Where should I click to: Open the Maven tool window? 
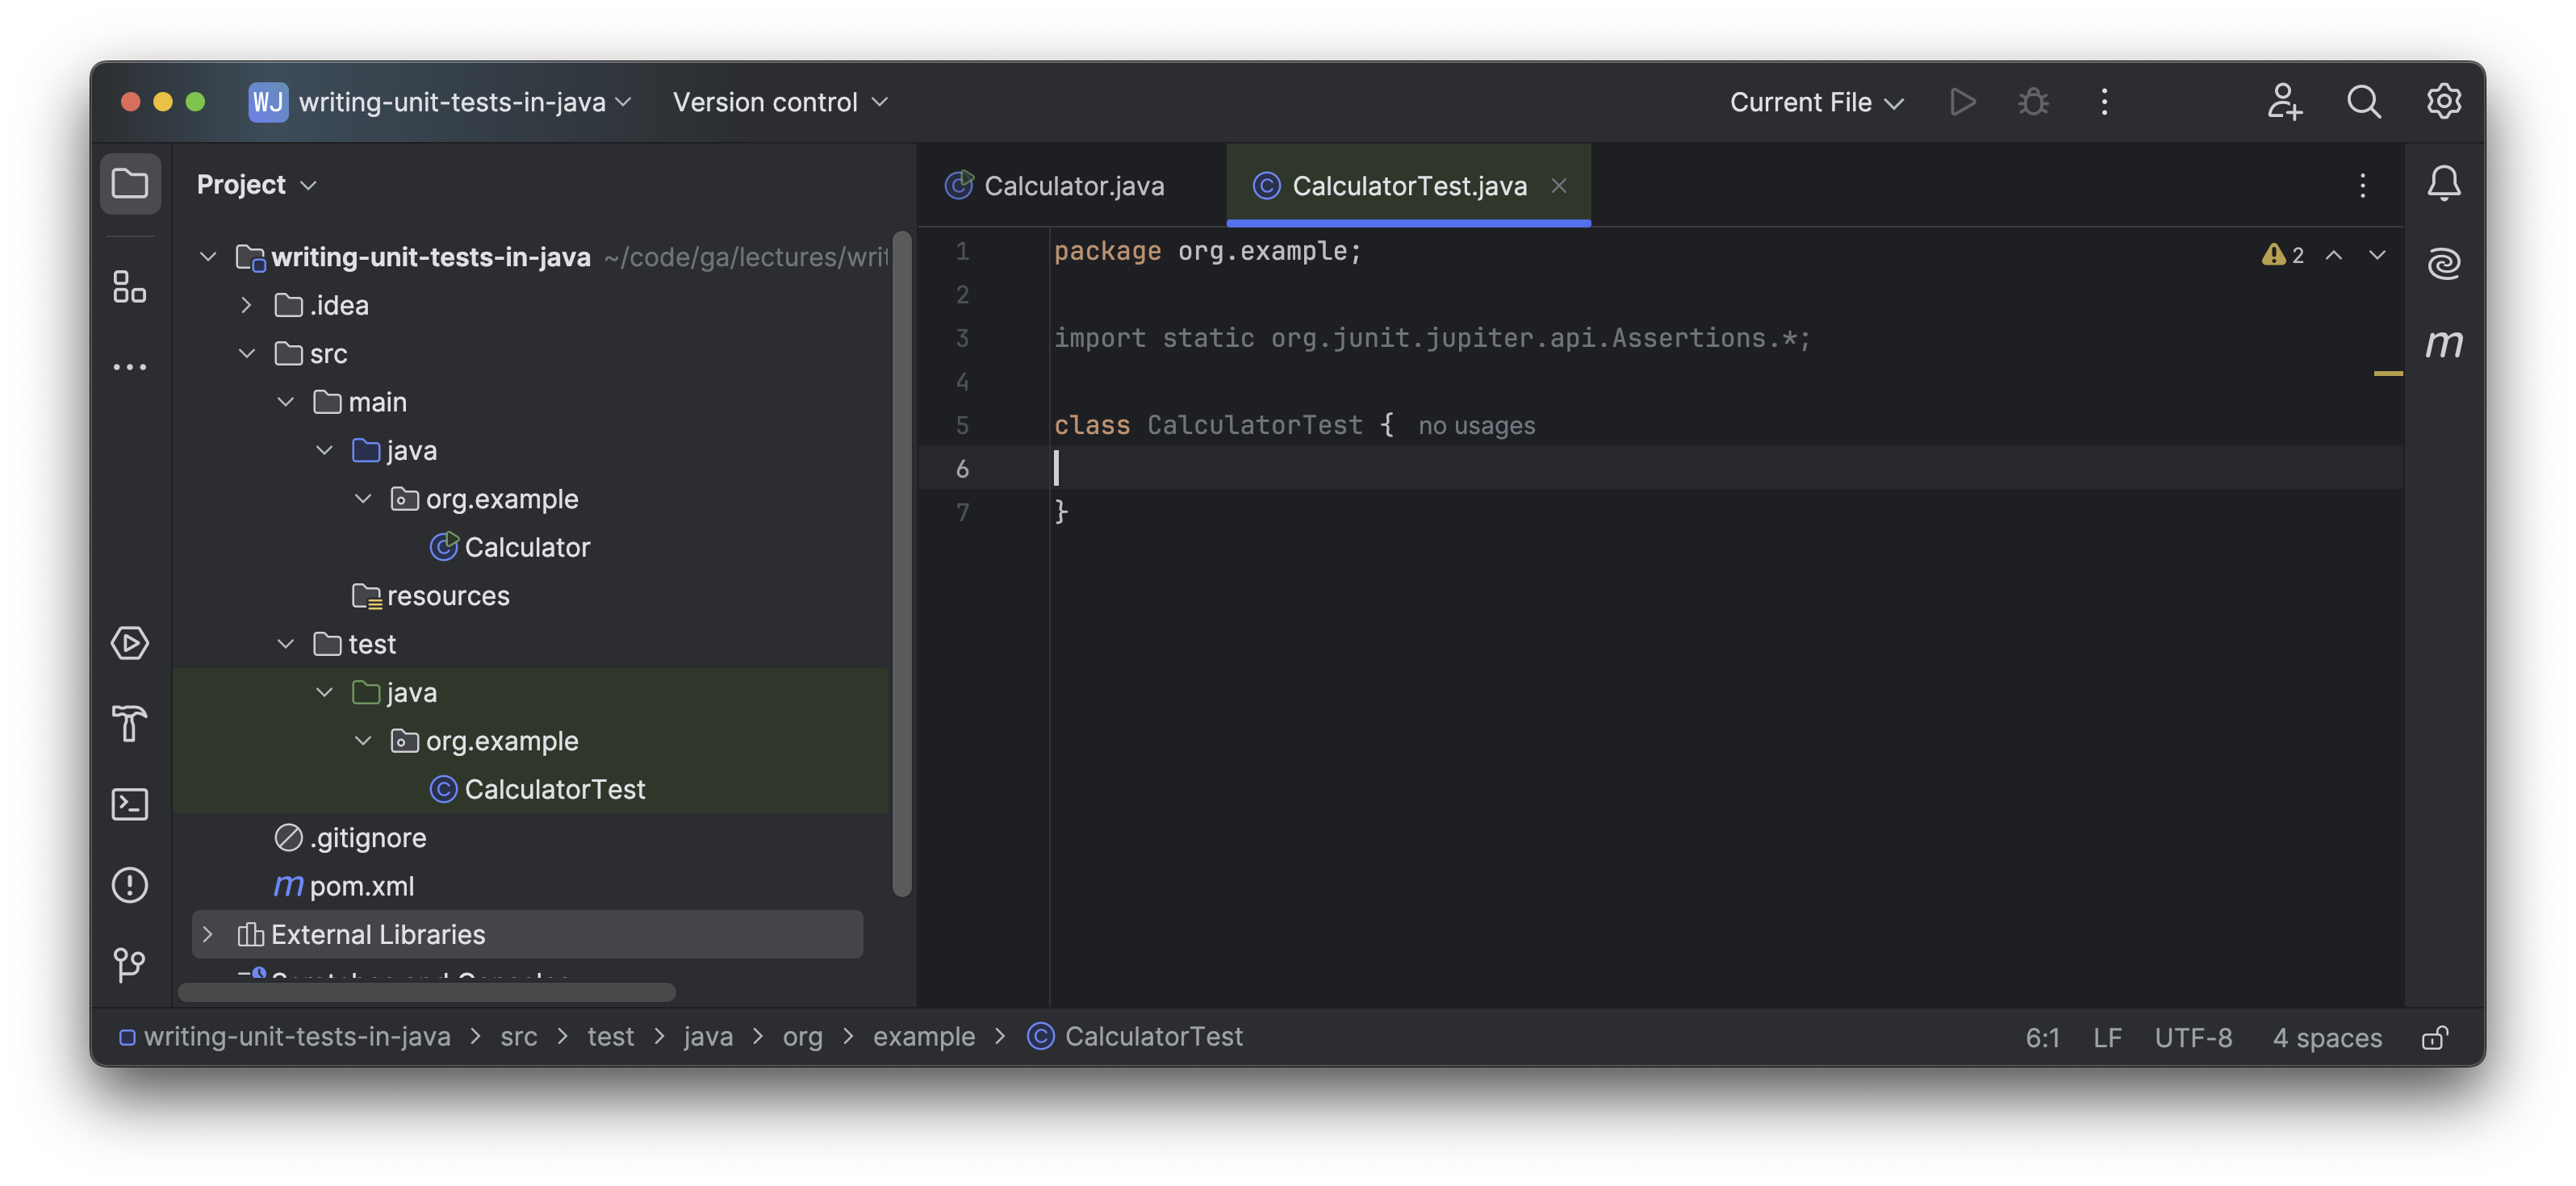pyautogui.click(x=2443, y=344)
